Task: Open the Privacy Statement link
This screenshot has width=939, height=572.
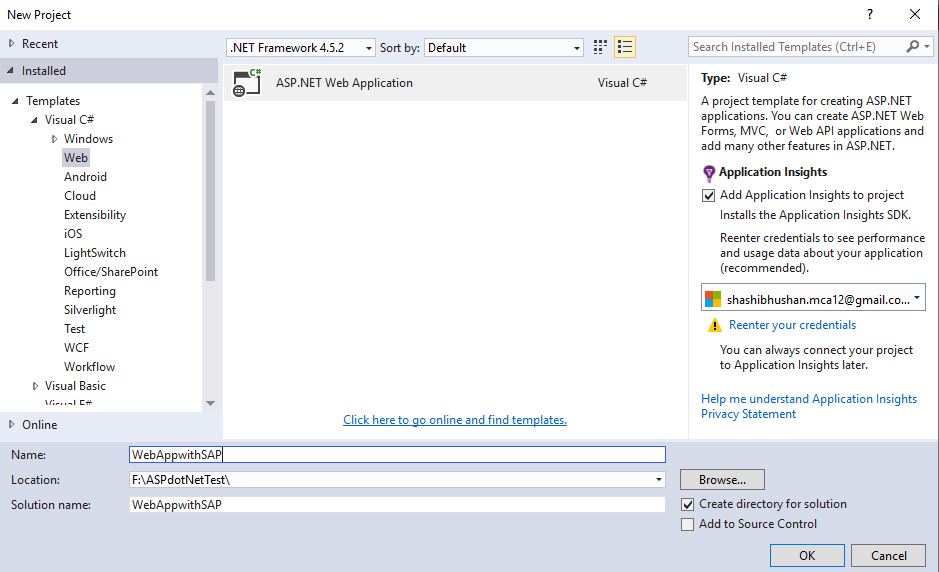Action: click(x=749, y=414)
